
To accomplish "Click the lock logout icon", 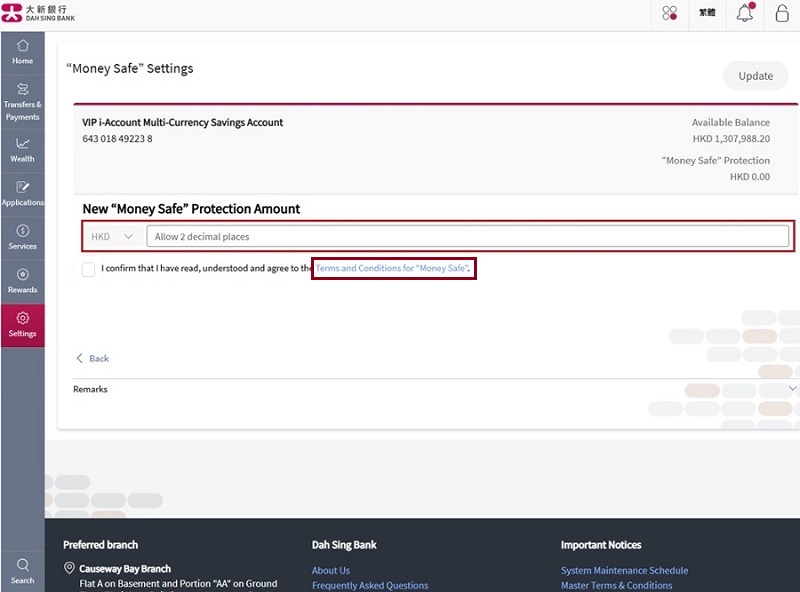I will 782,14.
